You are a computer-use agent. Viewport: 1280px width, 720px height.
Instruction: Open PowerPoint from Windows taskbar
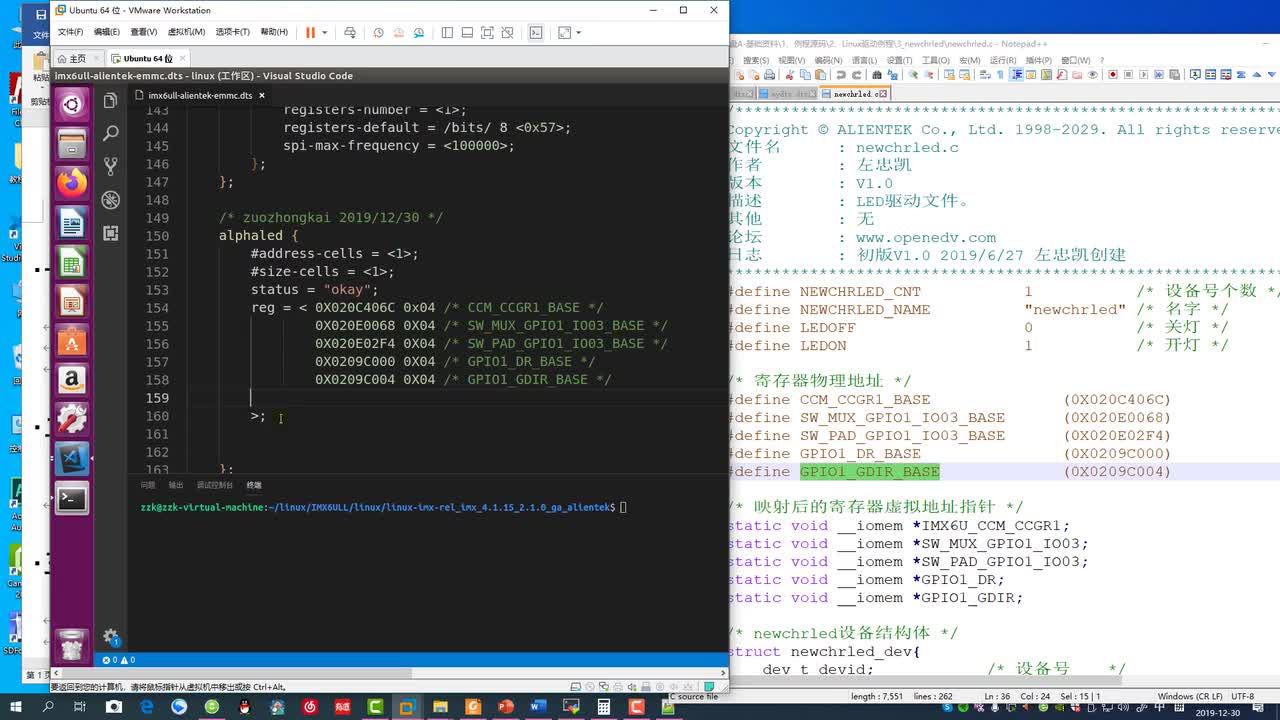point(505,706)
